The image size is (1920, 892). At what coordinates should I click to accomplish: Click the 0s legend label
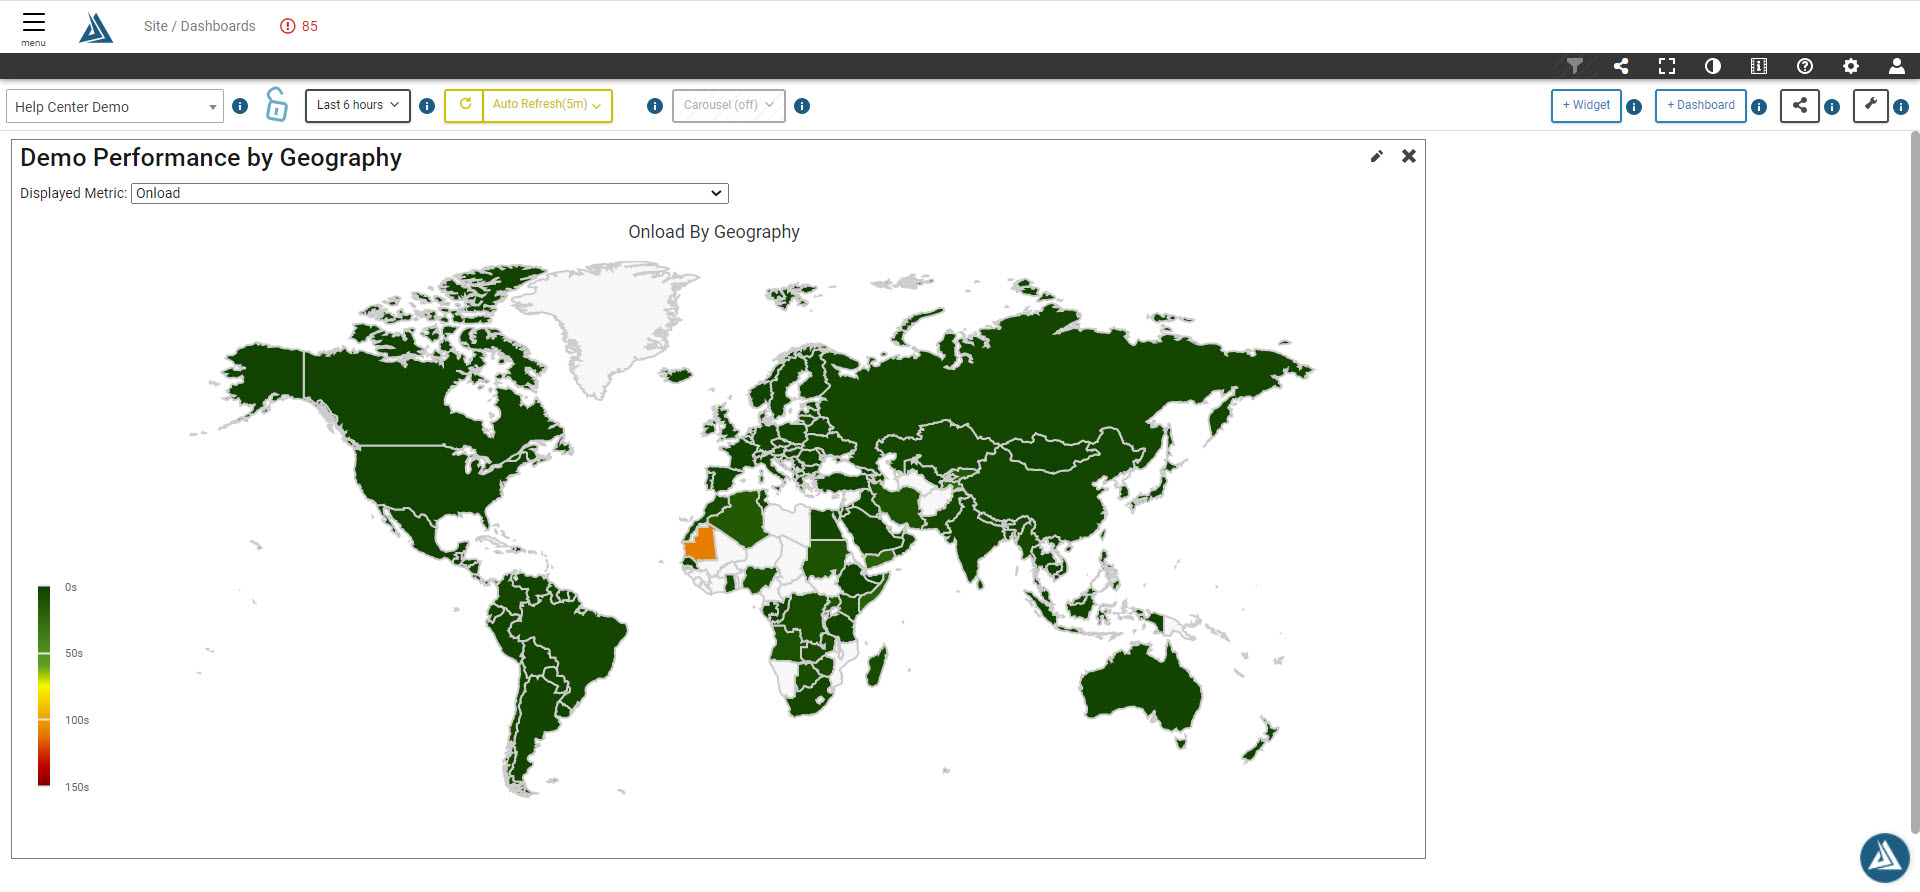click(x=71, y=587)
